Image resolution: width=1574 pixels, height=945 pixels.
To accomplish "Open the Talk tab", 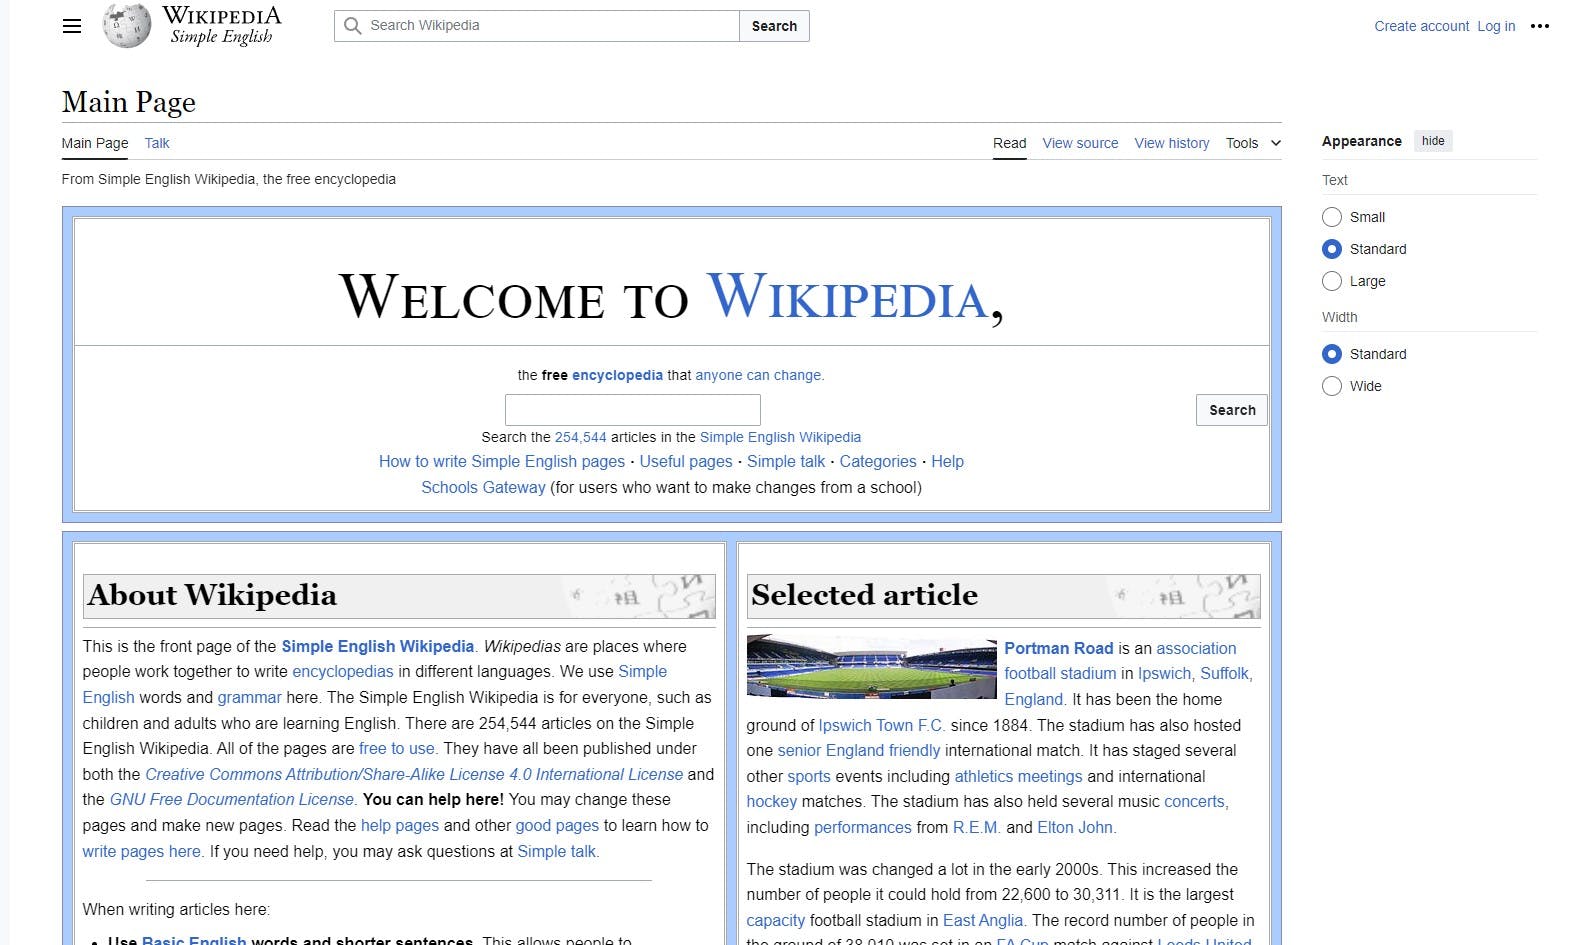I will 157,143.
